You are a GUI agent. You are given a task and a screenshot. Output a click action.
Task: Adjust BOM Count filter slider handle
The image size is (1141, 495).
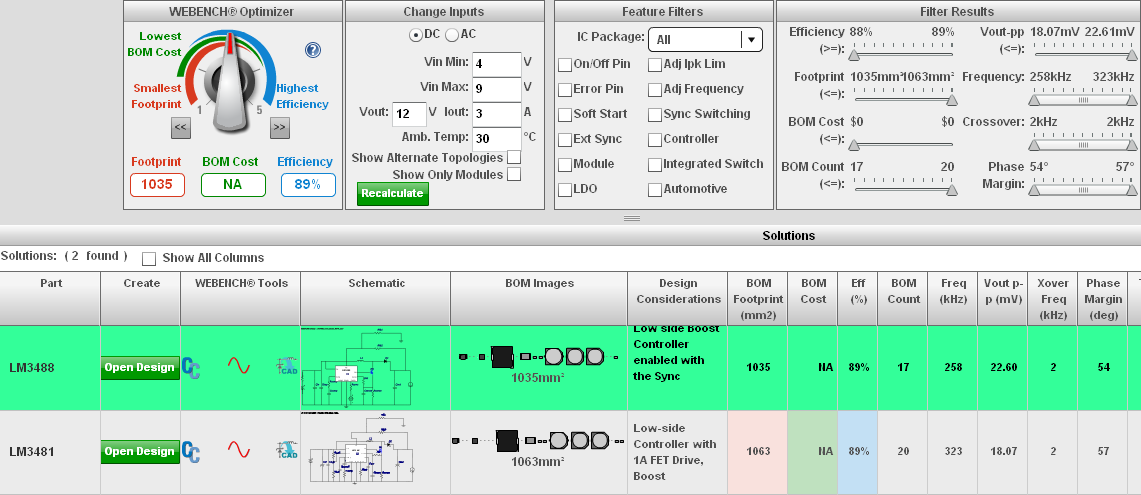pos(953,190)
